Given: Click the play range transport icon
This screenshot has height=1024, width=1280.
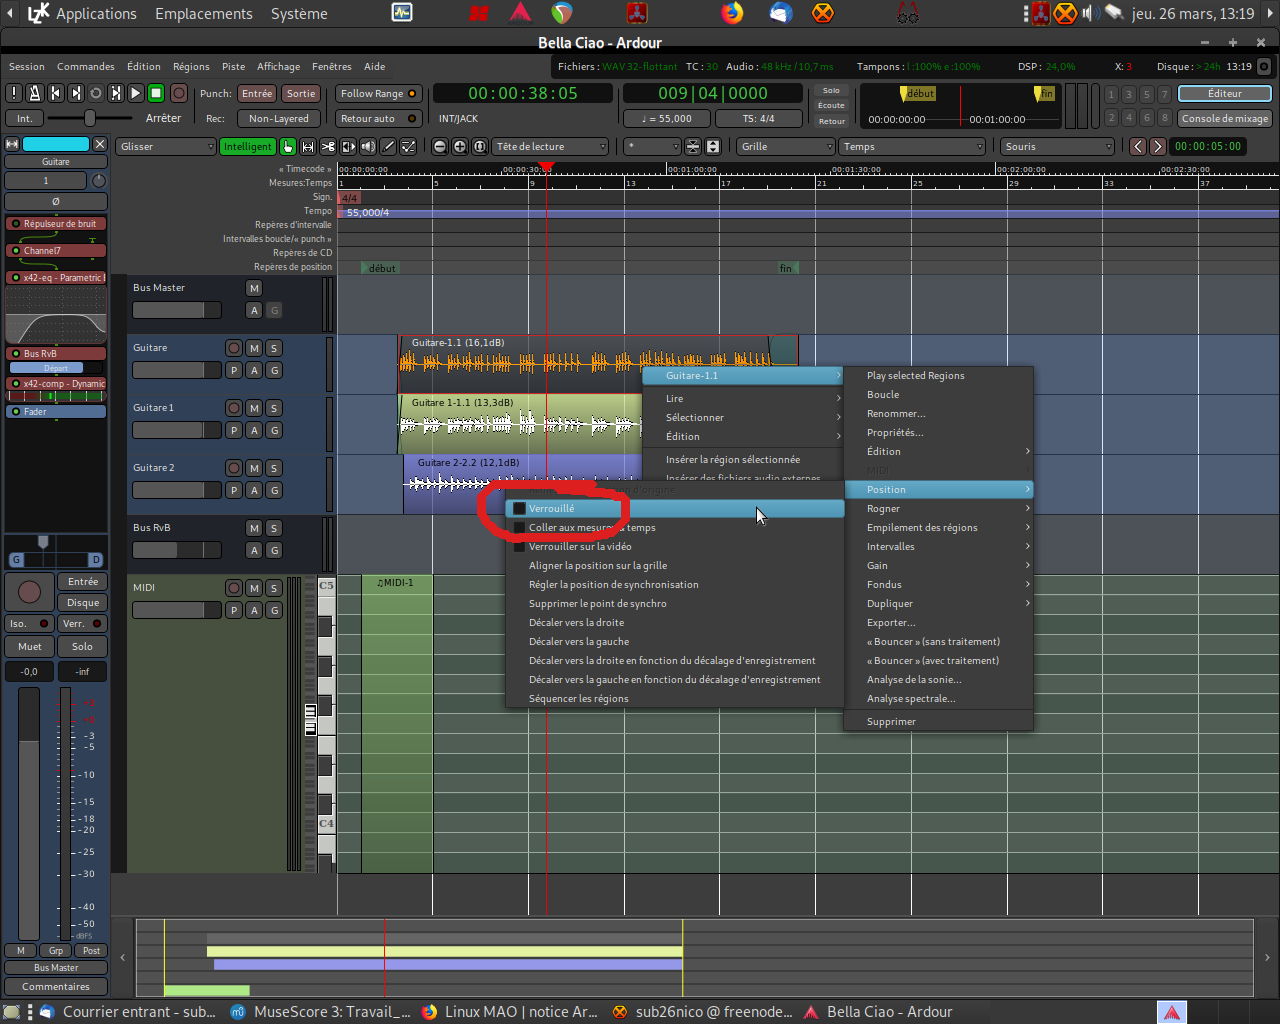Looking at the screenshot, I should (116, 93).
